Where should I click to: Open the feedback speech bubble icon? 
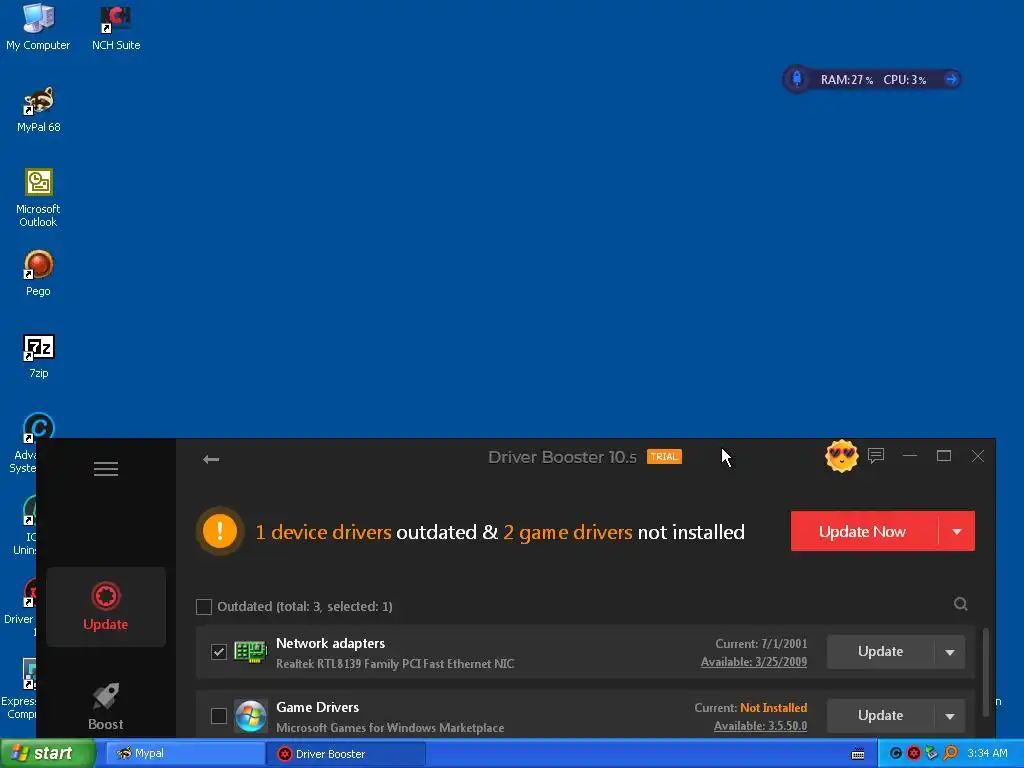click(876, 455)
